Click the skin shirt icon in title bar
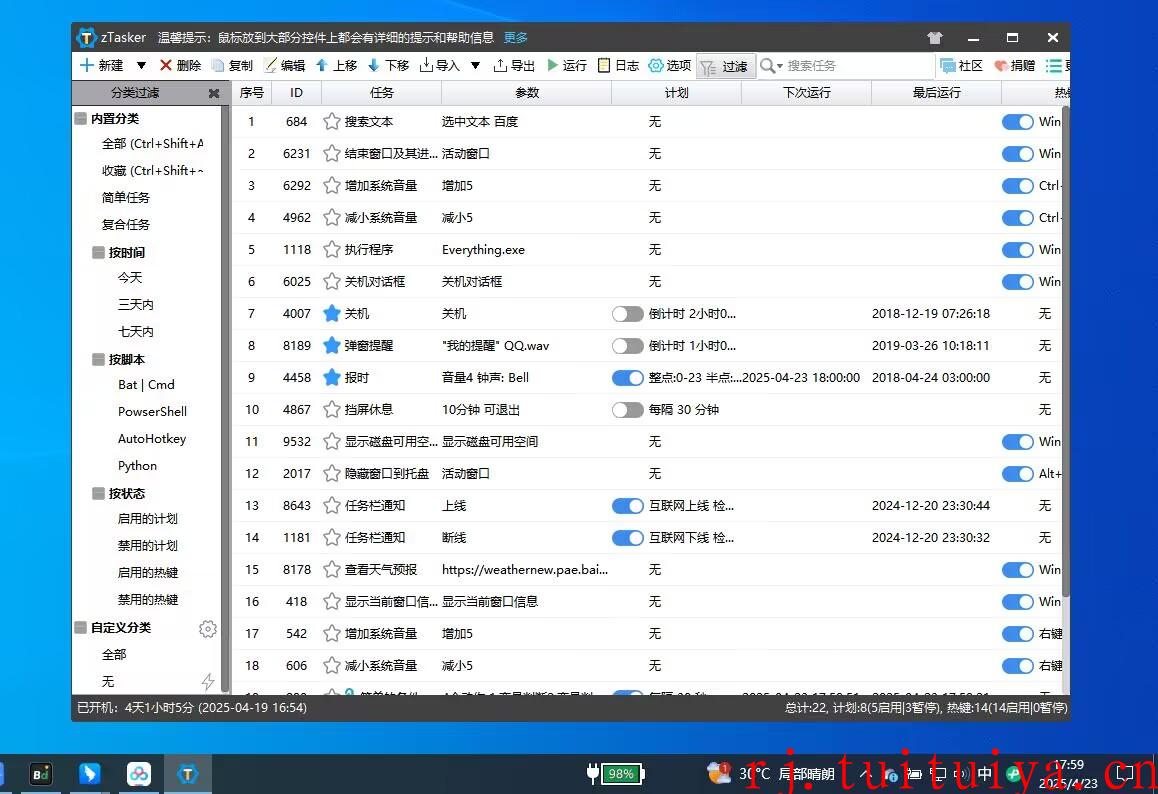The height and width of the screenshot is (794, 1158). [935, 38]
